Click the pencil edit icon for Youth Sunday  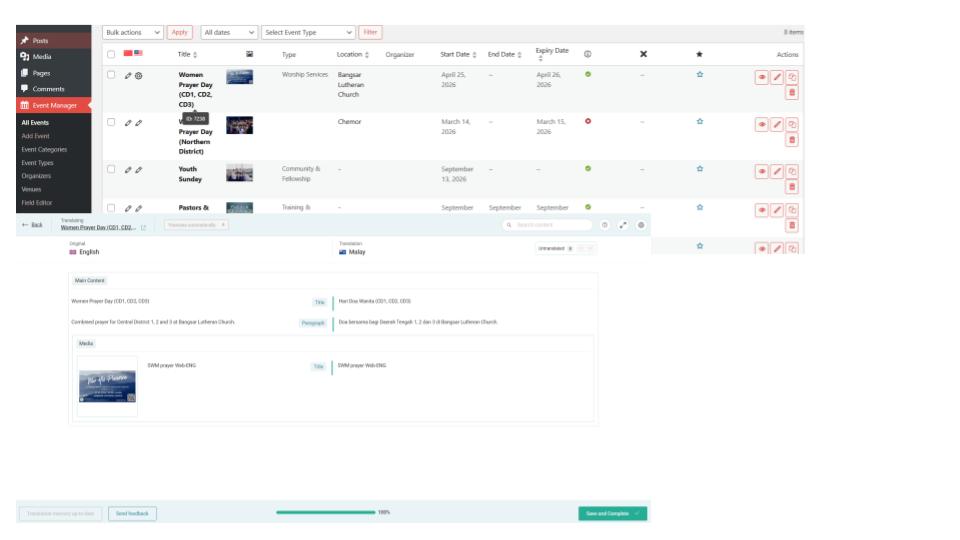777,171
